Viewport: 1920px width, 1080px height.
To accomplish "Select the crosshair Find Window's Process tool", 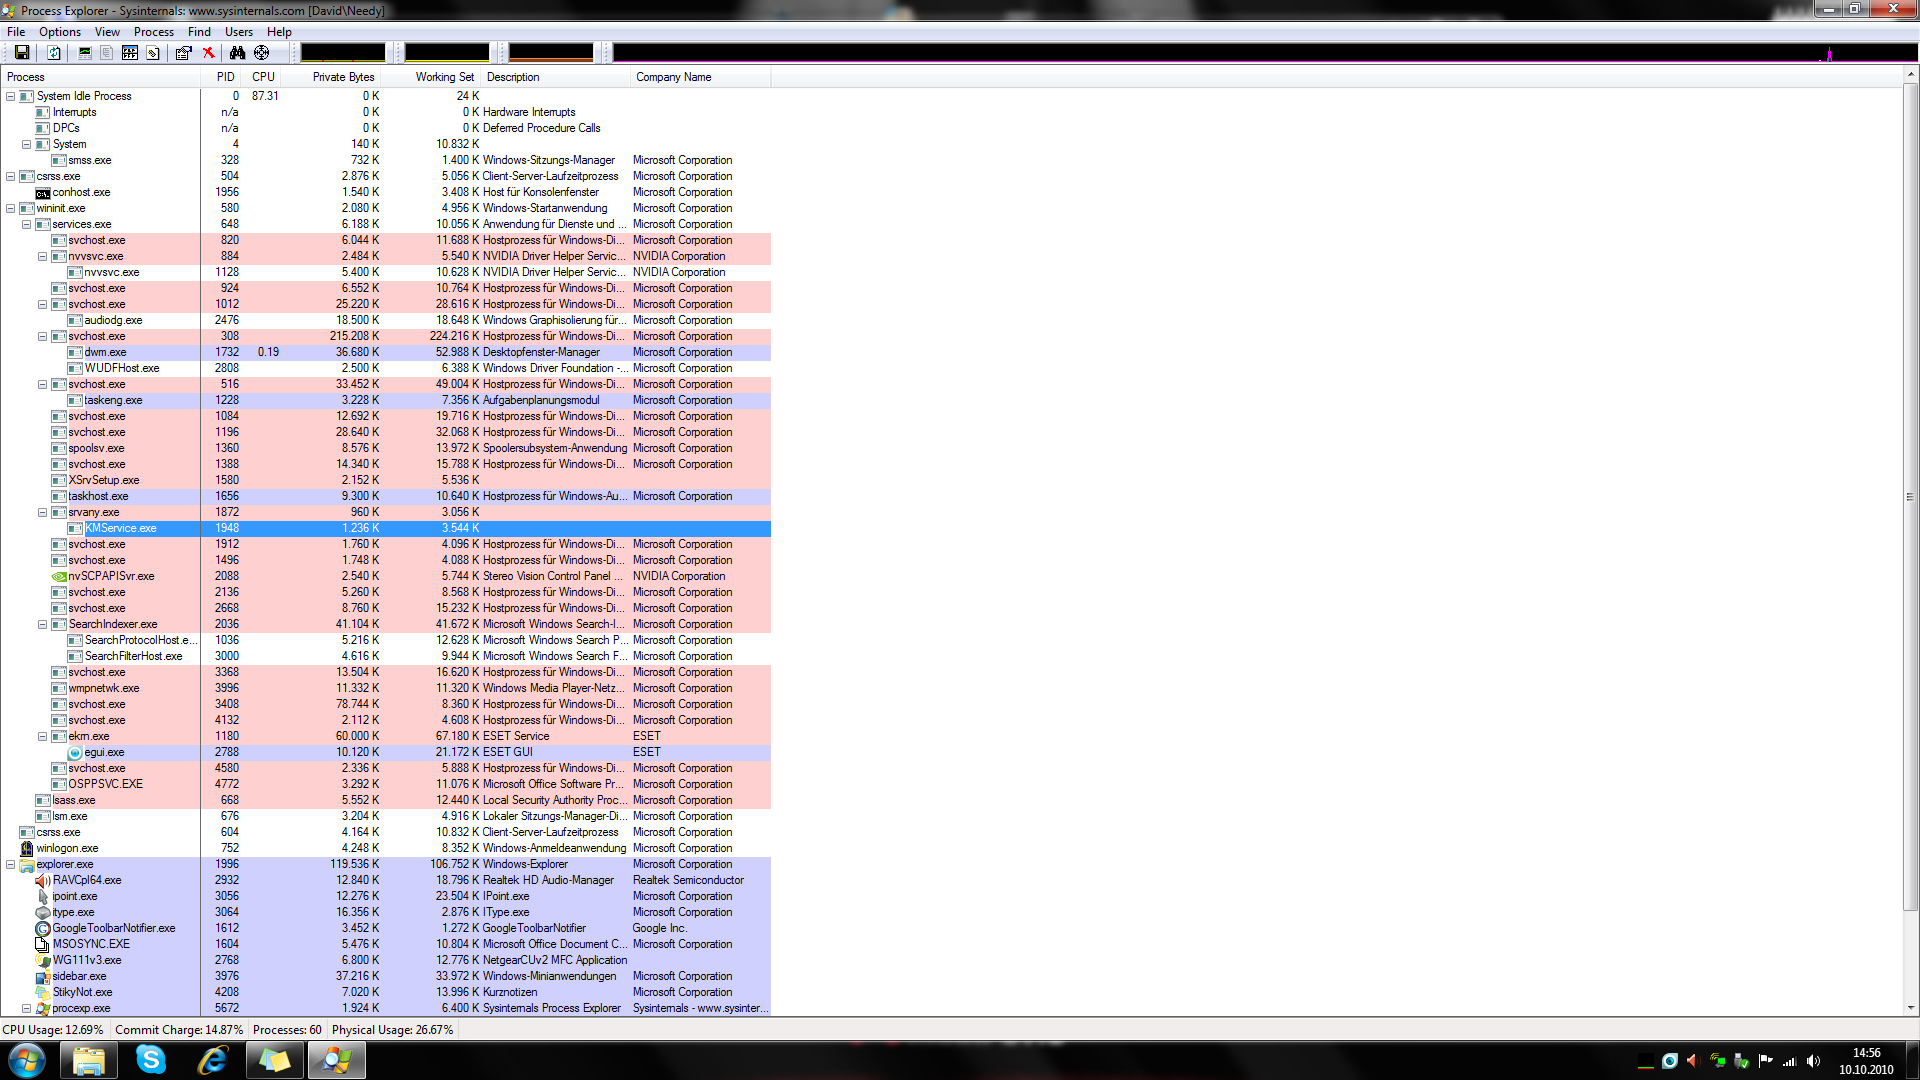I will pos(262,53).
